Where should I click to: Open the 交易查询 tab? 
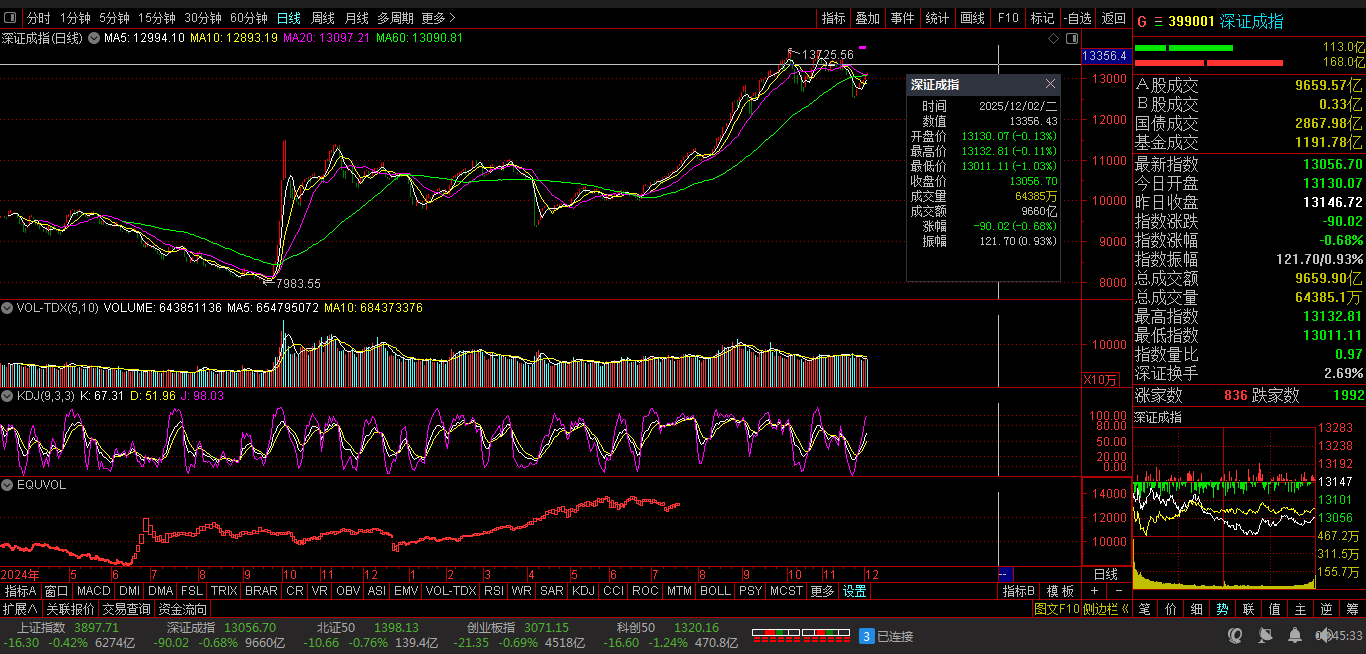(x=127, y=609)
